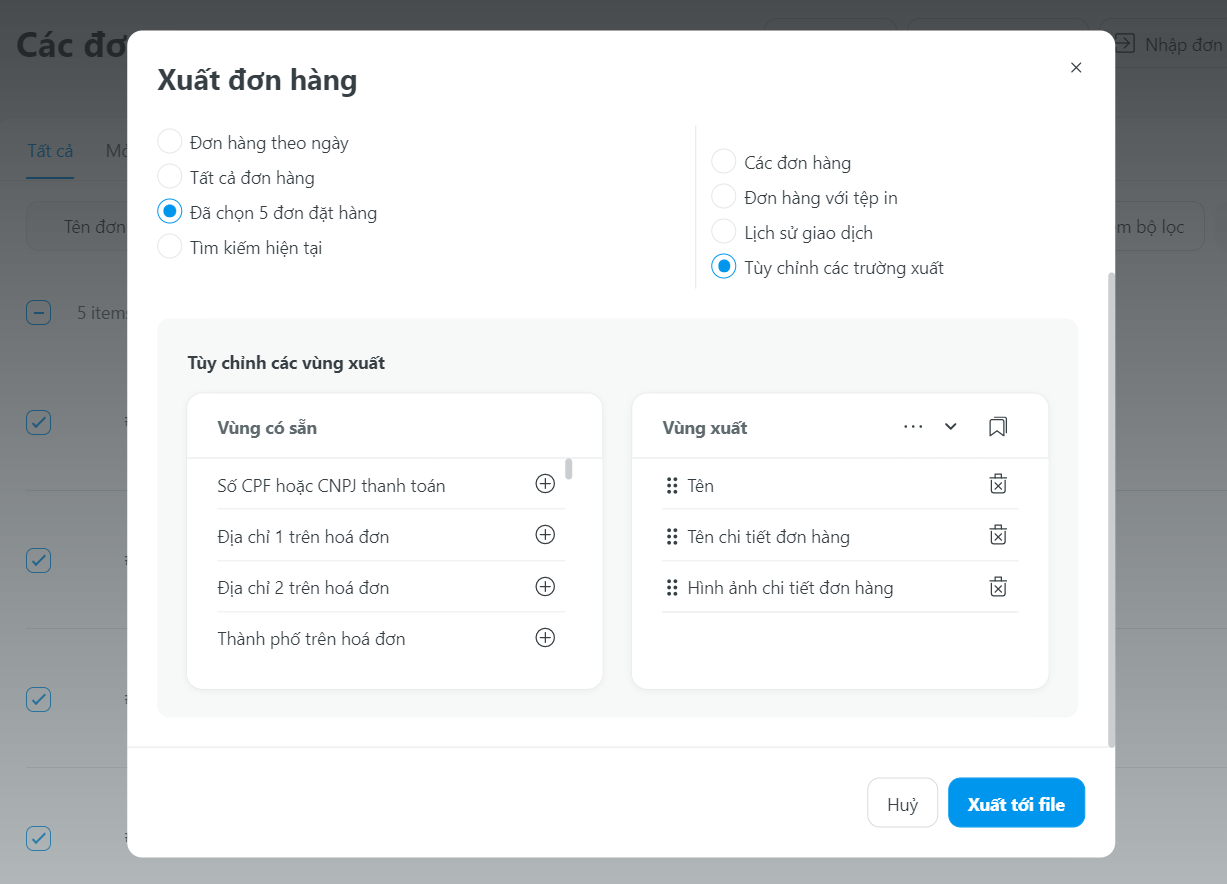Screen dimensions: 1227x884
Task: Select Tìm kiếm hiện tại option
Action: pos(170,247)
